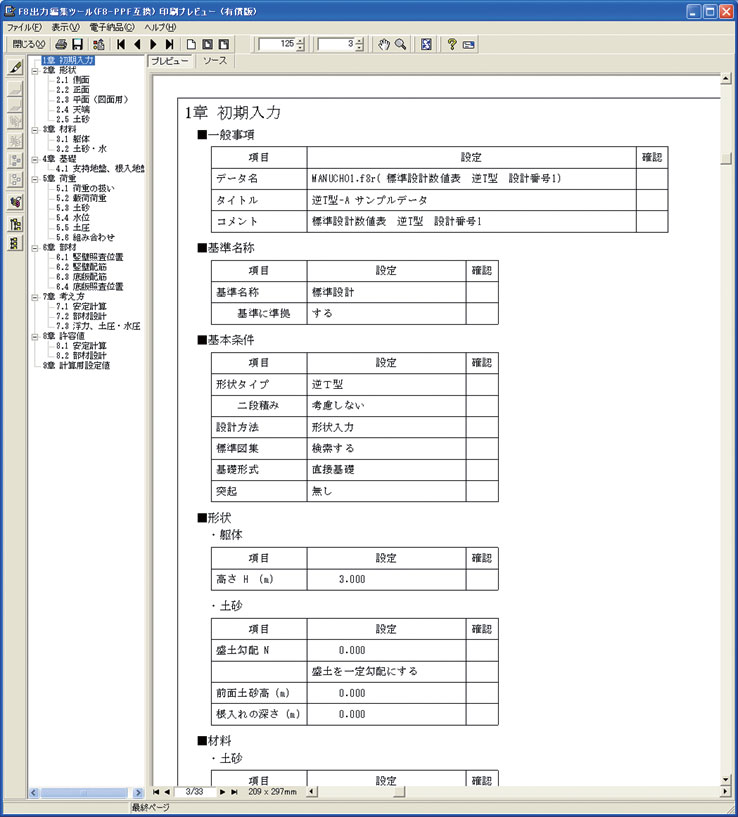This screenshot has height=817, width=738.
Task: Click the save floppy disk icon
Action: [x=78, y=44]
